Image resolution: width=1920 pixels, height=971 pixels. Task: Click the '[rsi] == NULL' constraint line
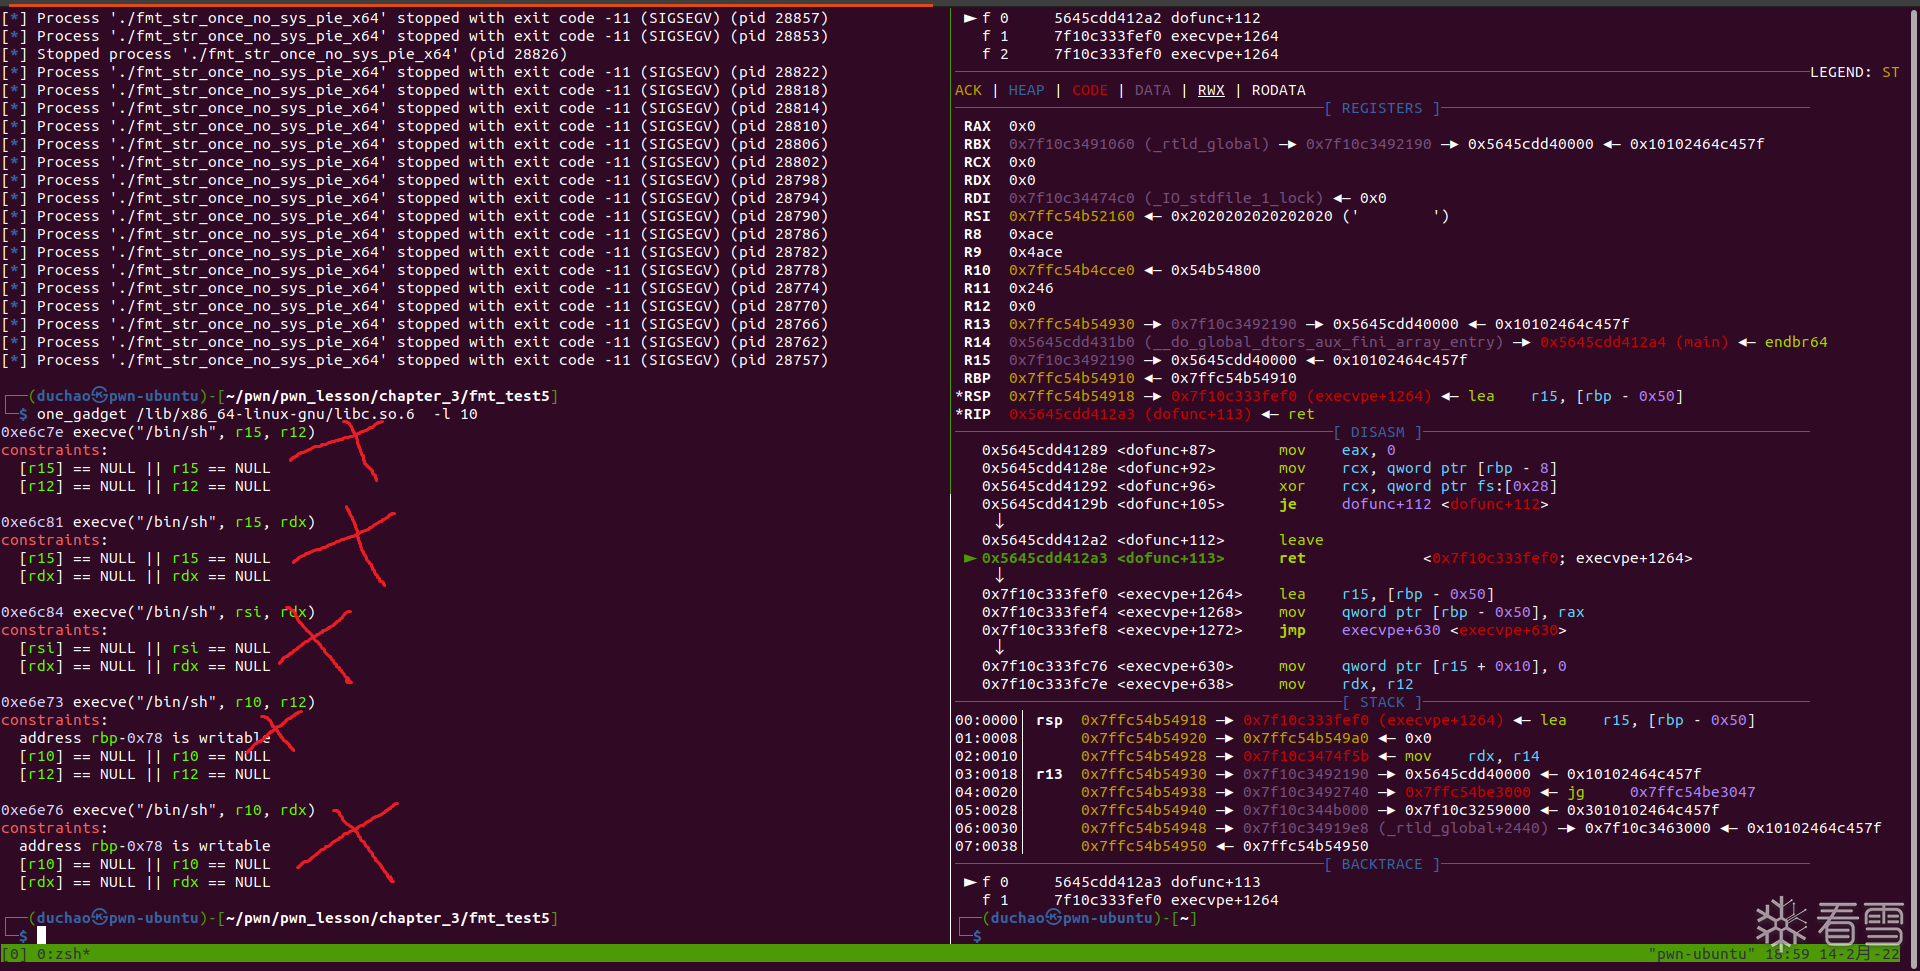[145, 648]
